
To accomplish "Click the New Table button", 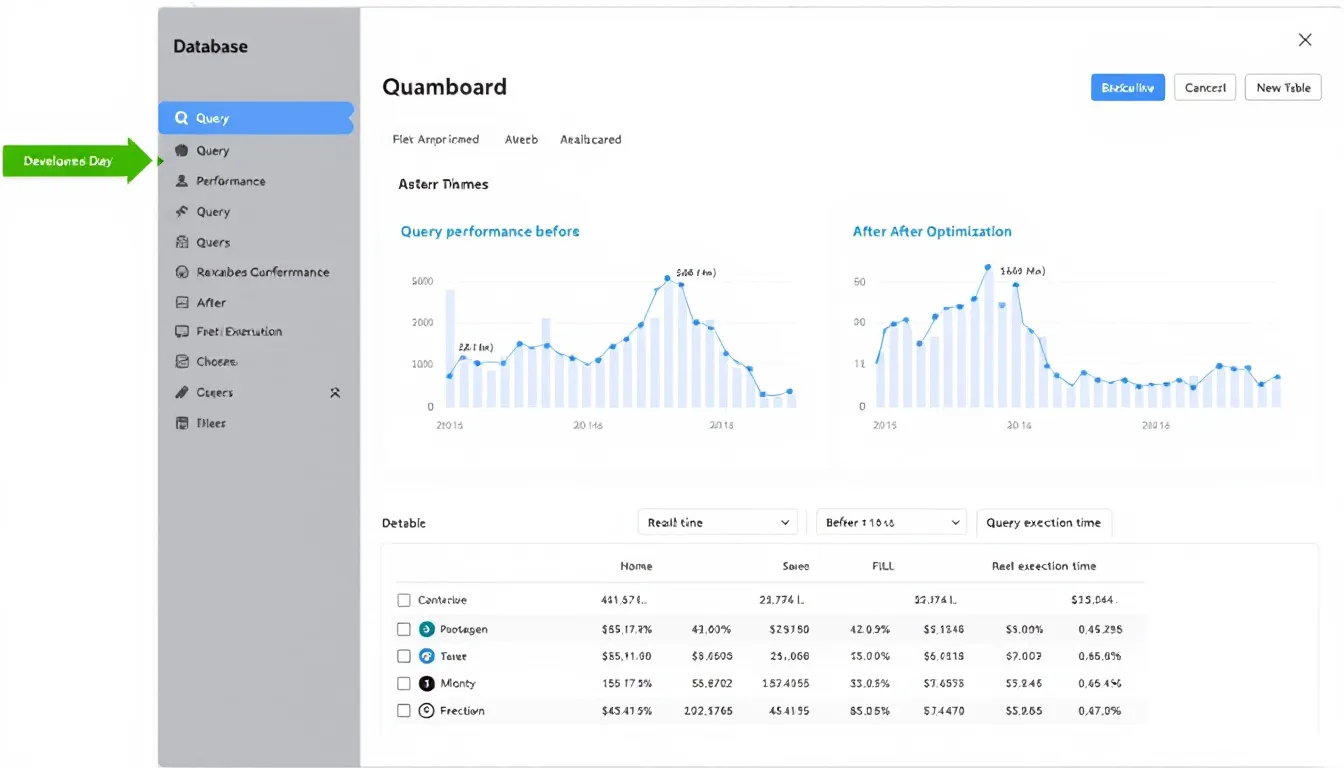I will 1283,87.
